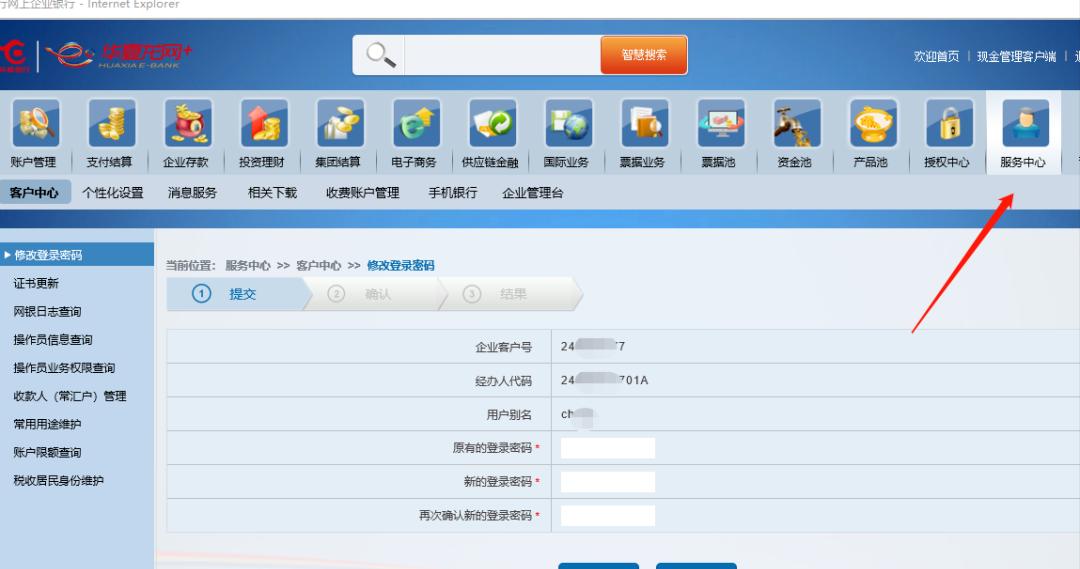Select 账户限额查询 in the sidebar
This screenshot has width=1080, height=569.
48,453
